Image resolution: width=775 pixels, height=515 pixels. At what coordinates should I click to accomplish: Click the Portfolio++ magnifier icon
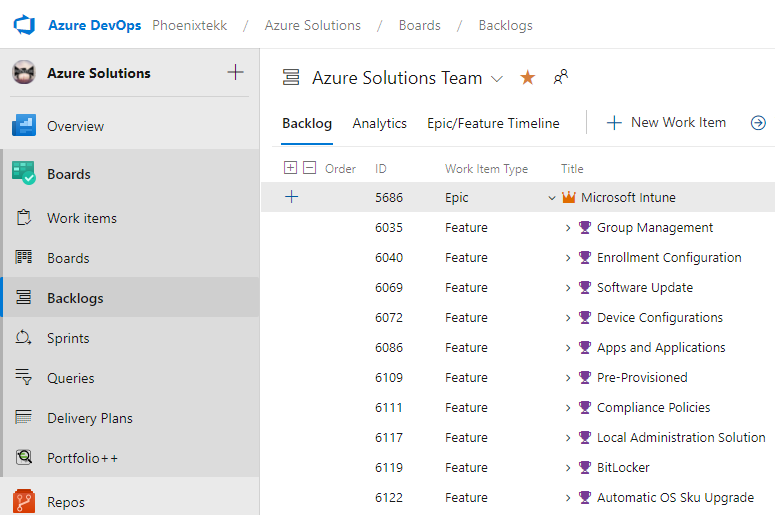tap(24, 457)
